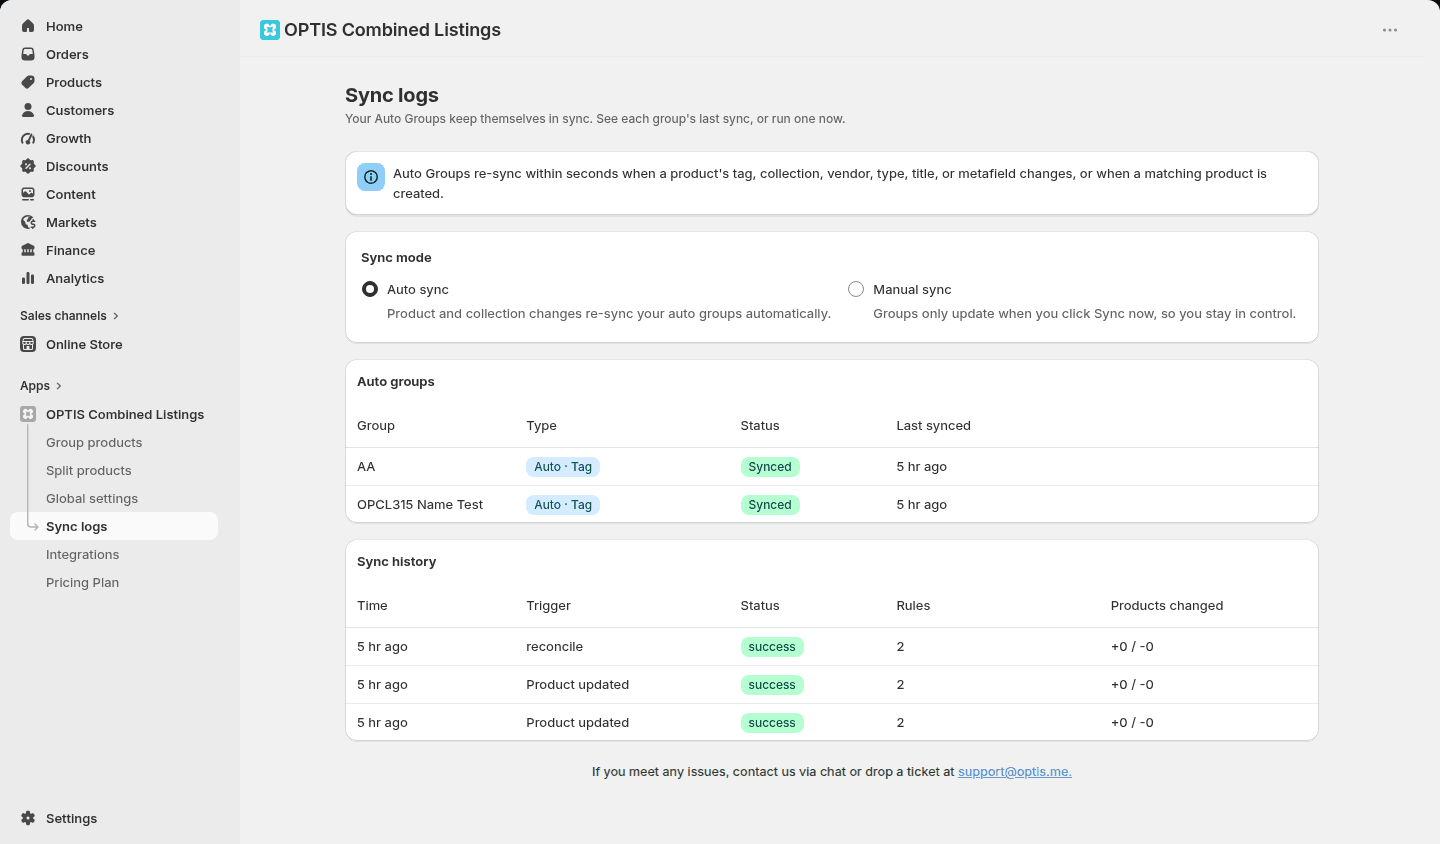Open Global settings page
This screenshot has width=1440, height=844.
coord(92,498)
